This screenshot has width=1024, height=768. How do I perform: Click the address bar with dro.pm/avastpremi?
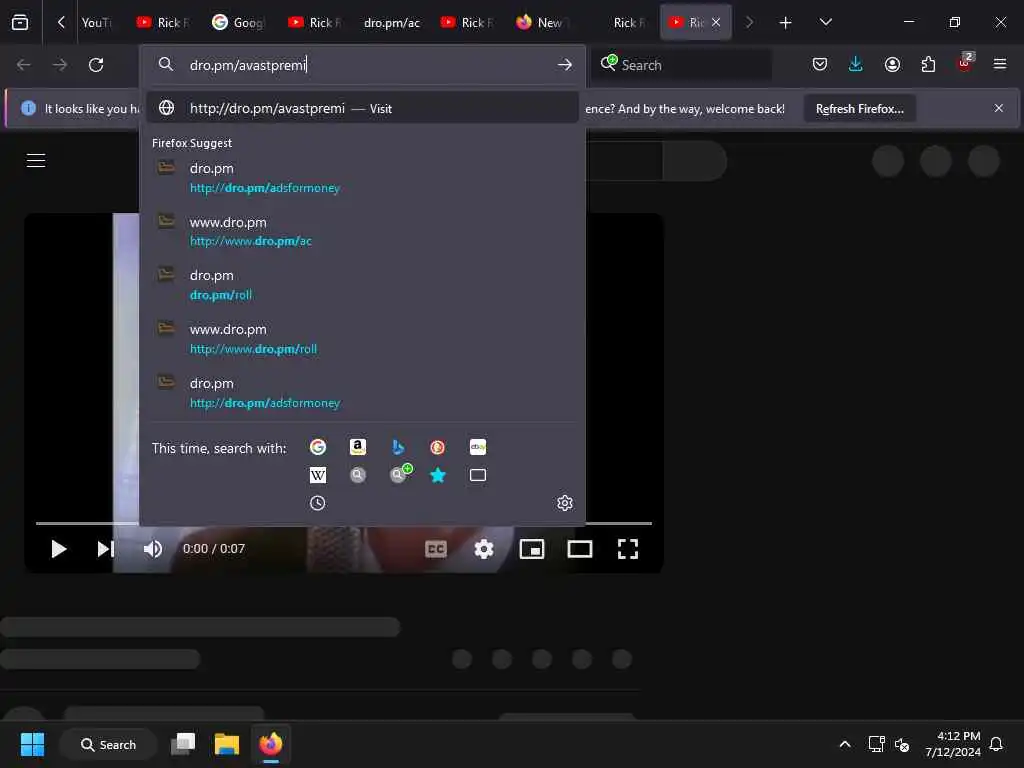pyautogui.click(x=362, y=65)
